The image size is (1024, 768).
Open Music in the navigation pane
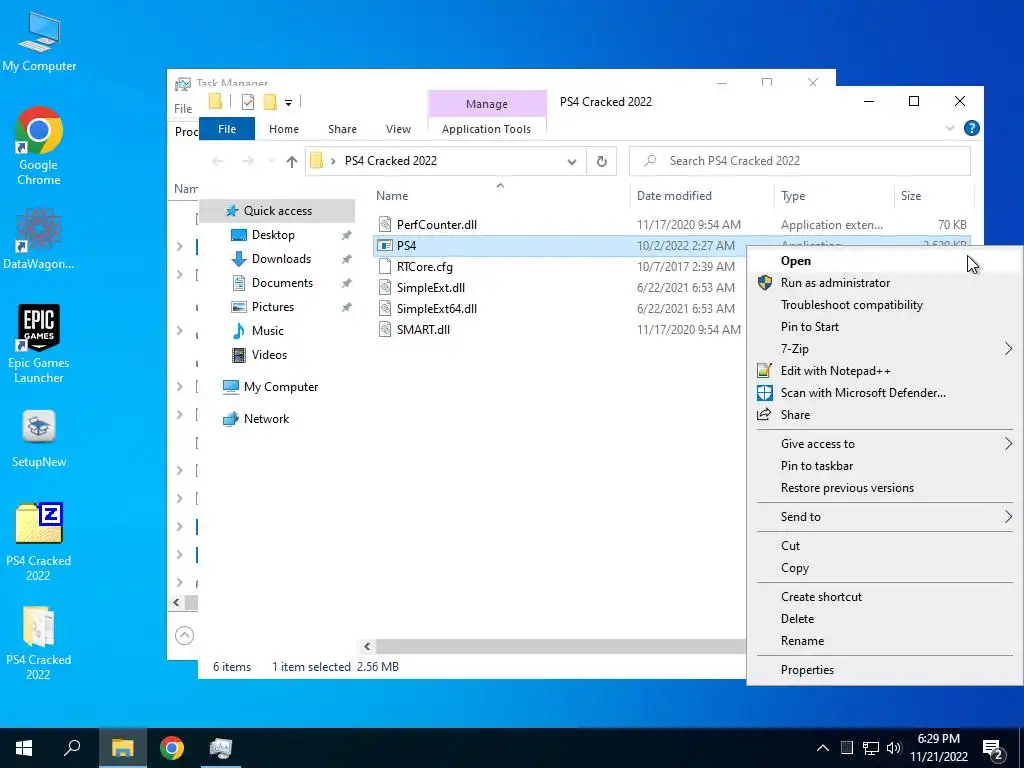pos(268,330)
